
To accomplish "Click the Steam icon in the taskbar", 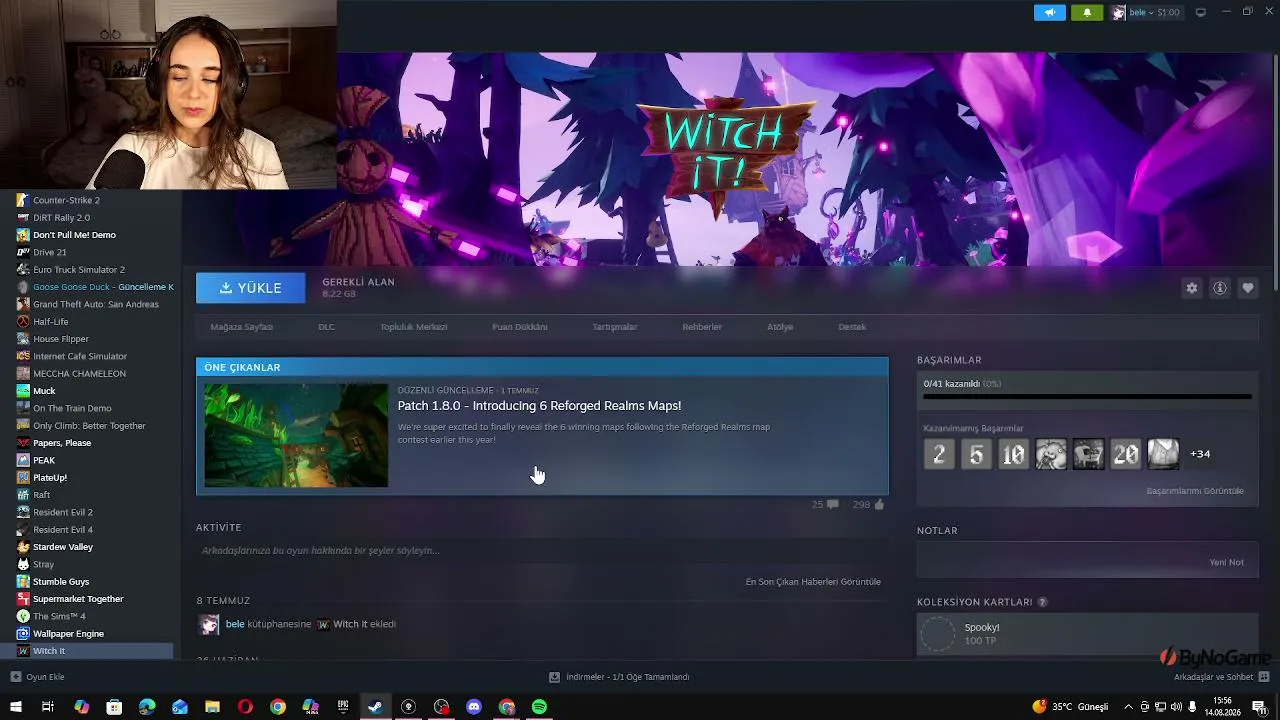I will 375,707.
